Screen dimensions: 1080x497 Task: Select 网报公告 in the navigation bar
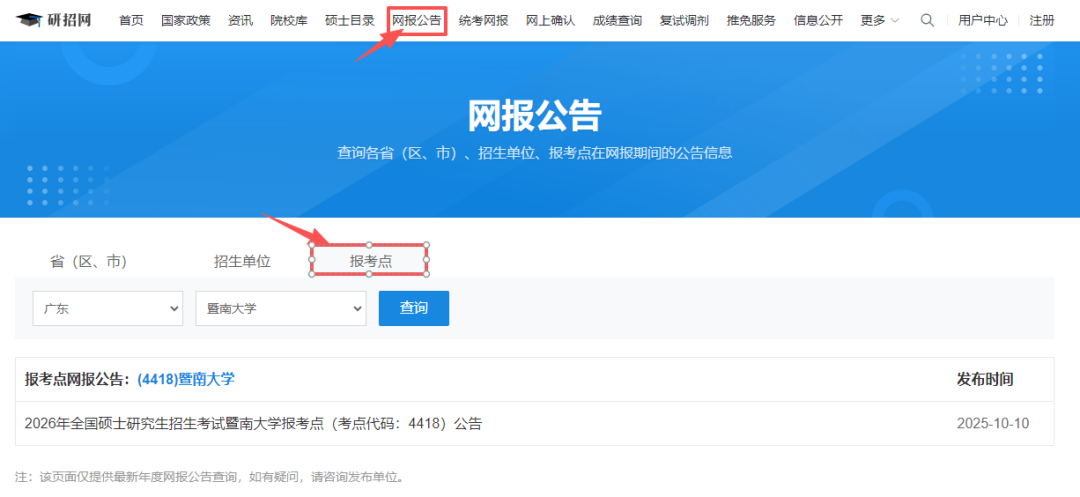click(417, 21)
